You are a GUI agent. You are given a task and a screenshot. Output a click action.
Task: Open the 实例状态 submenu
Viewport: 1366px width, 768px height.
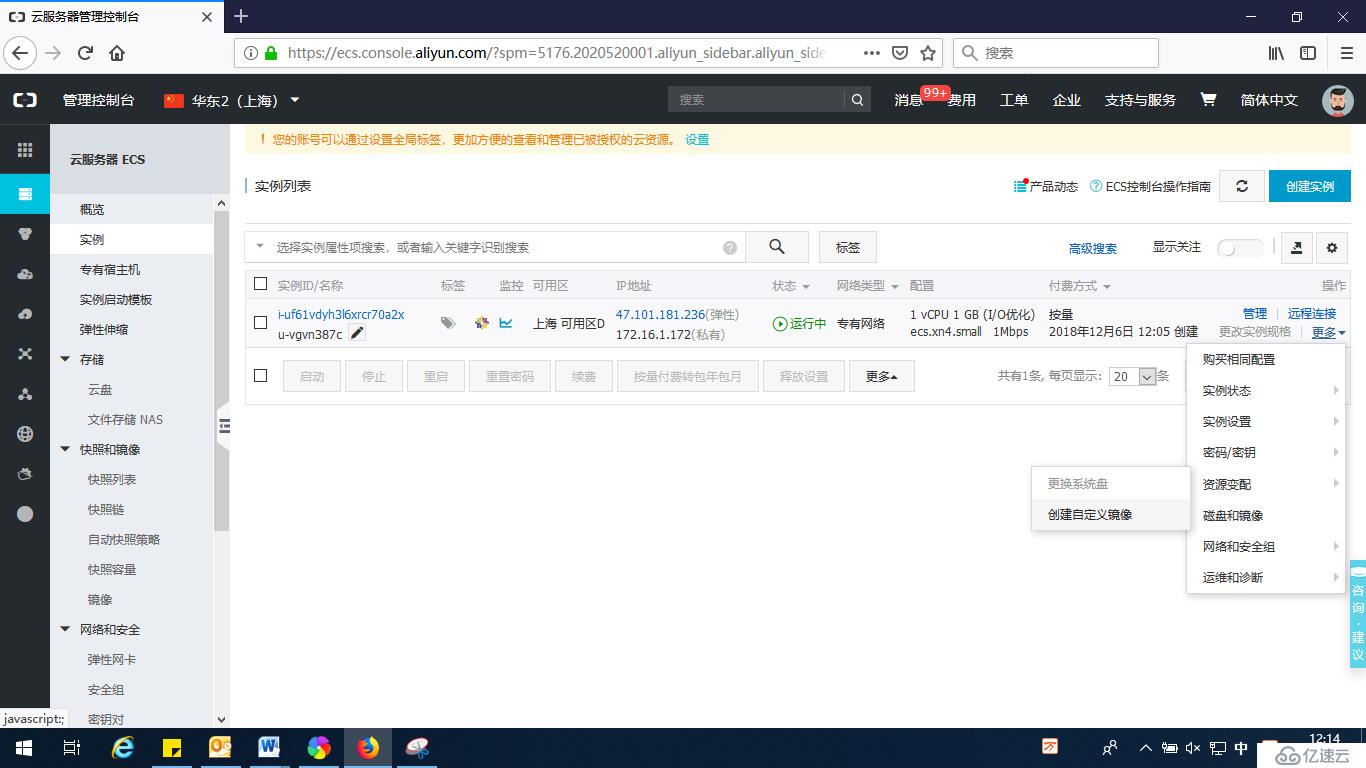click(1266, 391)
